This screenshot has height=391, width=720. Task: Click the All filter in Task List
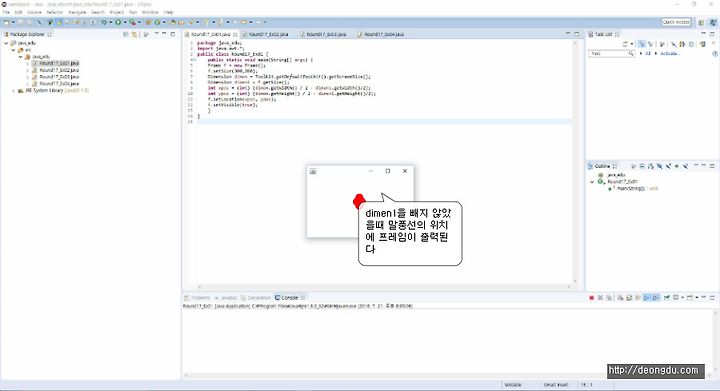648,54
